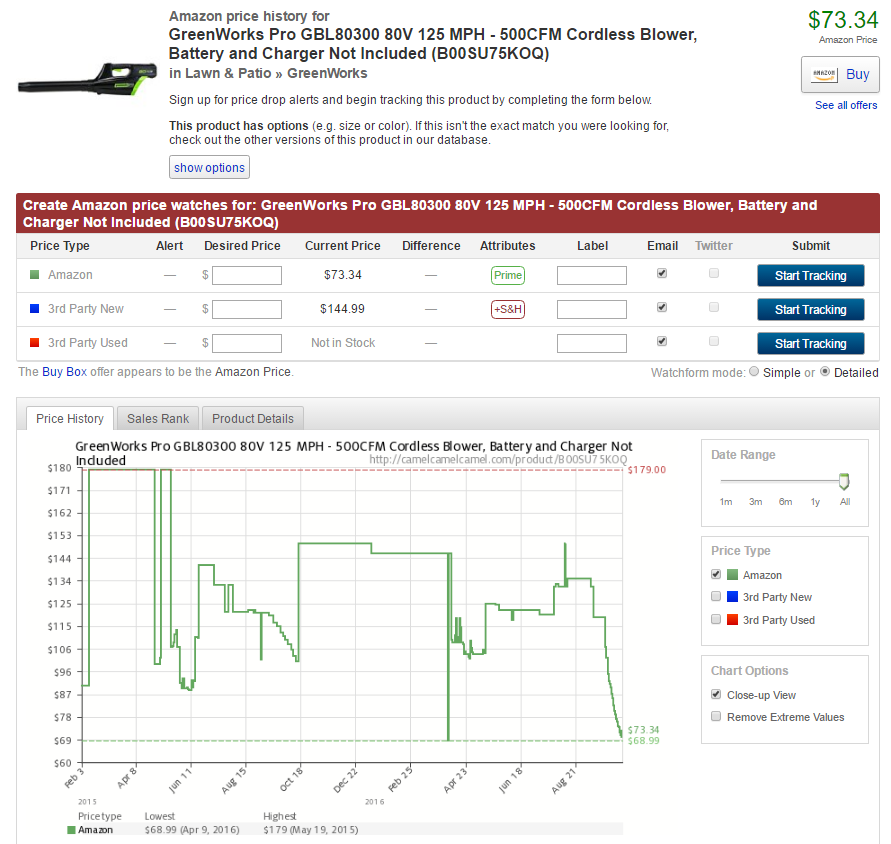Click the red 3rd Party Used square in watch table
The image size is (891, 844).
(x=35, y=343)
